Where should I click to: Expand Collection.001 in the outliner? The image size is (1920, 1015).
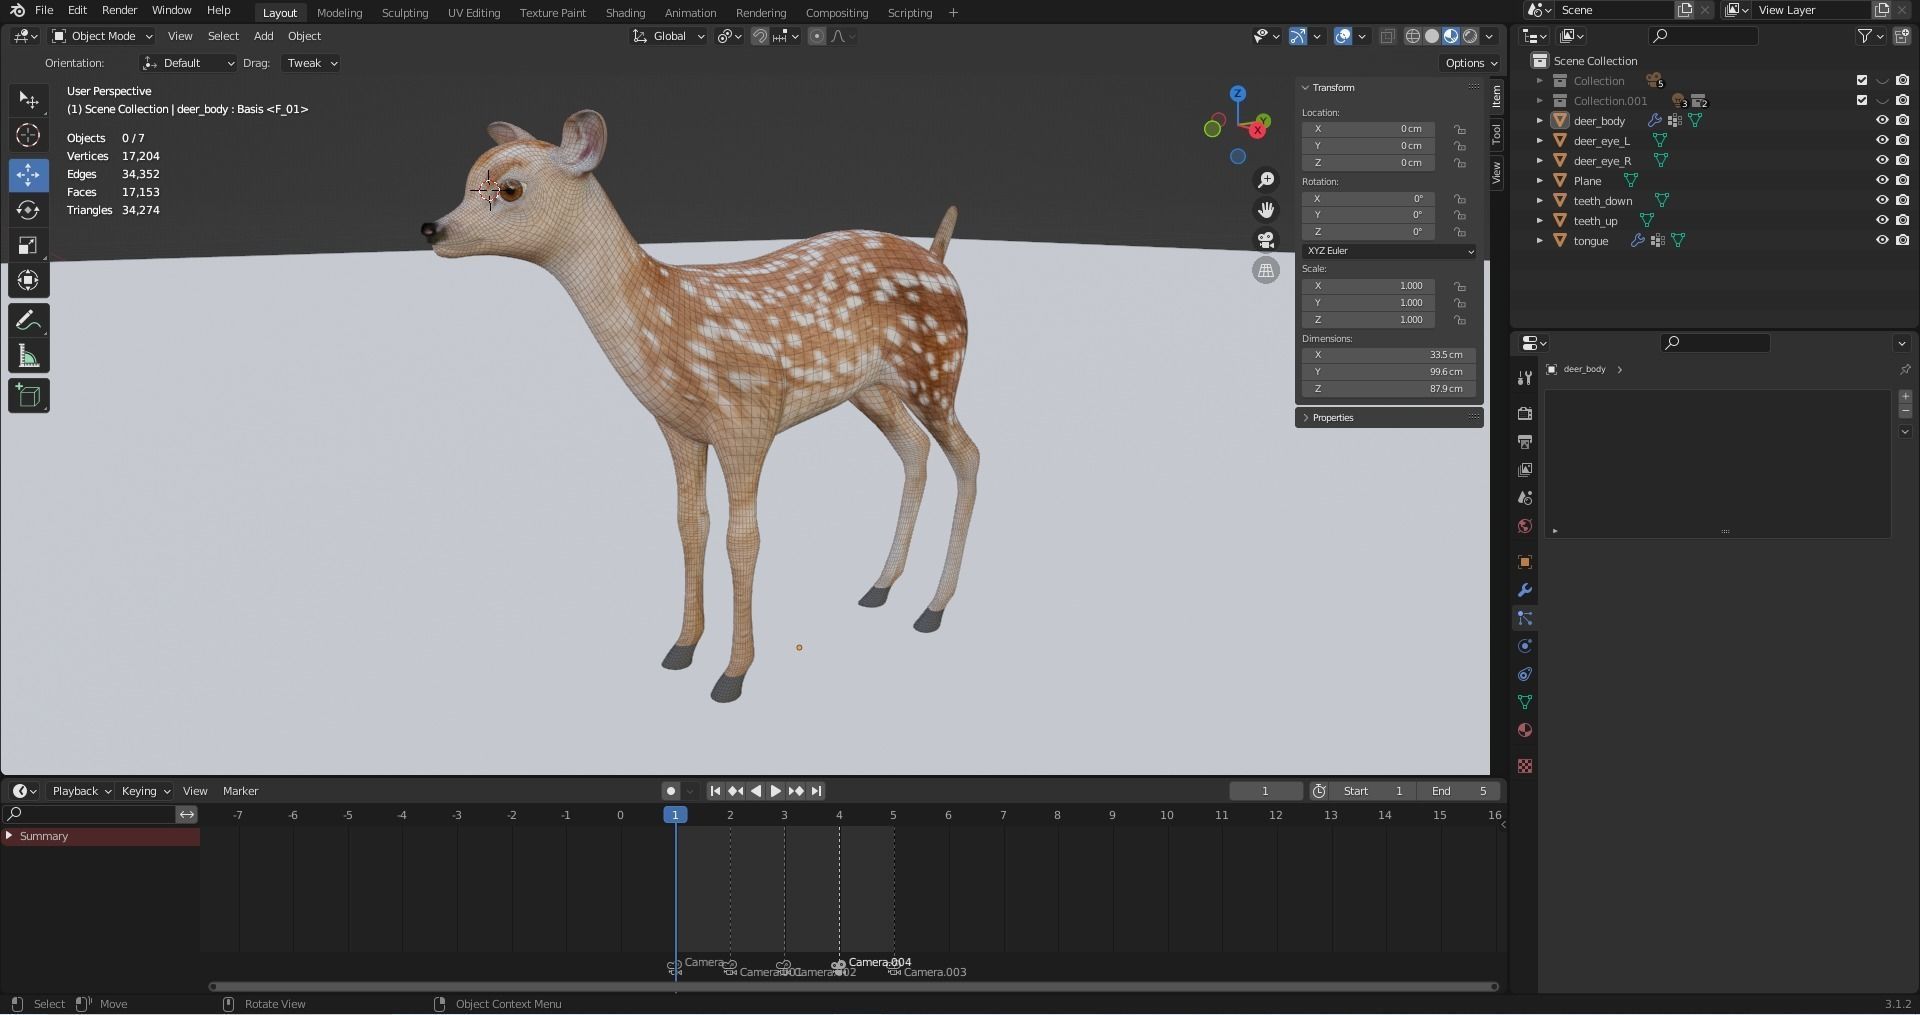(x=1540, y=101)
